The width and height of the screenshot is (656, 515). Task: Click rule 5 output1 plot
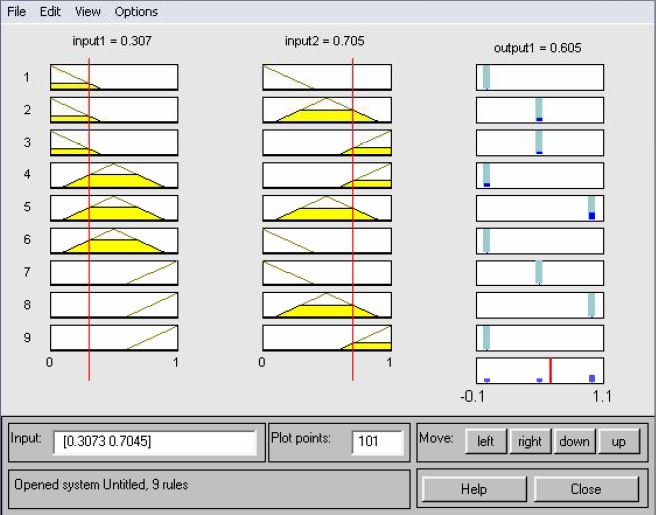pos(540,208)
